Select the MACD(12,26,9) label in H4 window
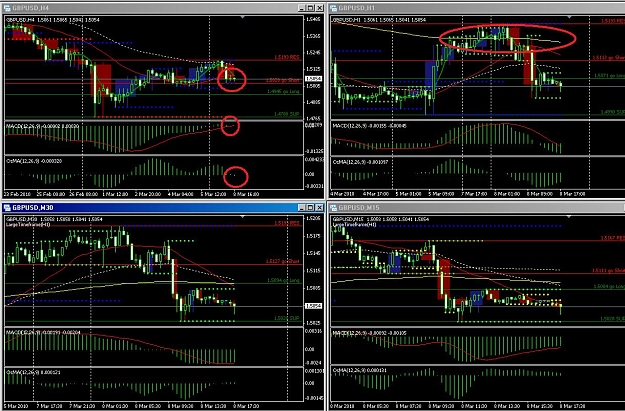Viewport: 625px width, 411px height. click(42, 126)
